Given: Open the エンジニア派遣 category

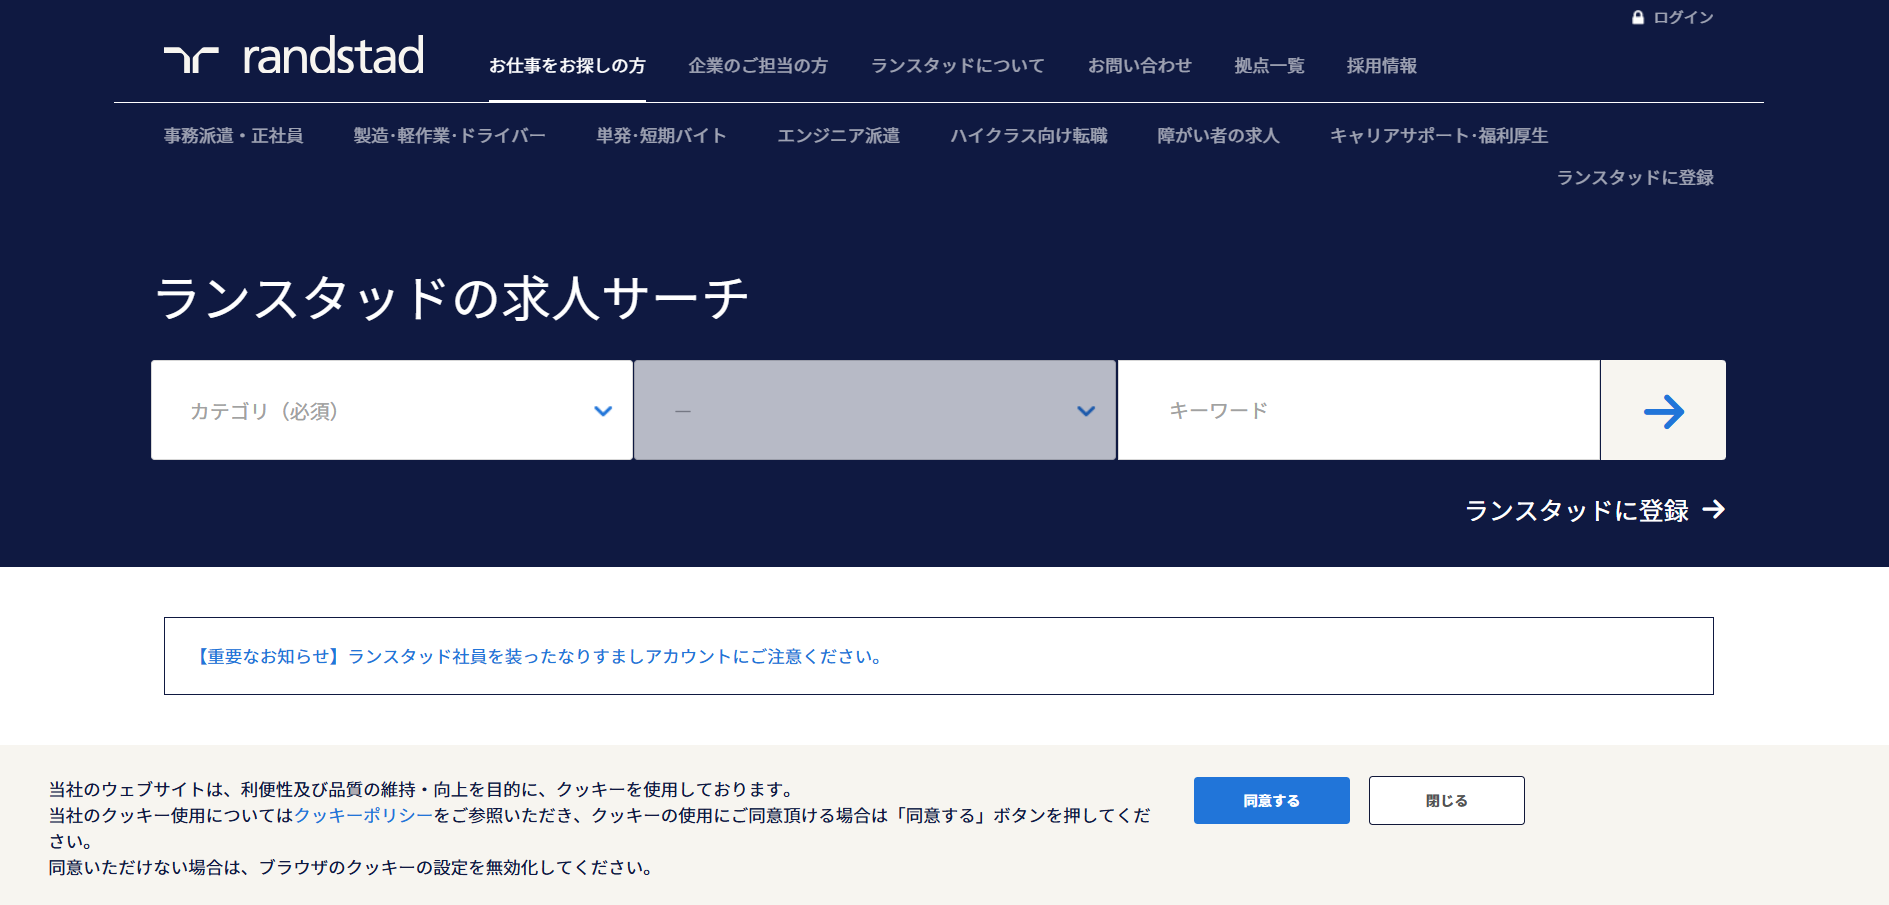Looking at the screenshot, I should coord(838,136).
